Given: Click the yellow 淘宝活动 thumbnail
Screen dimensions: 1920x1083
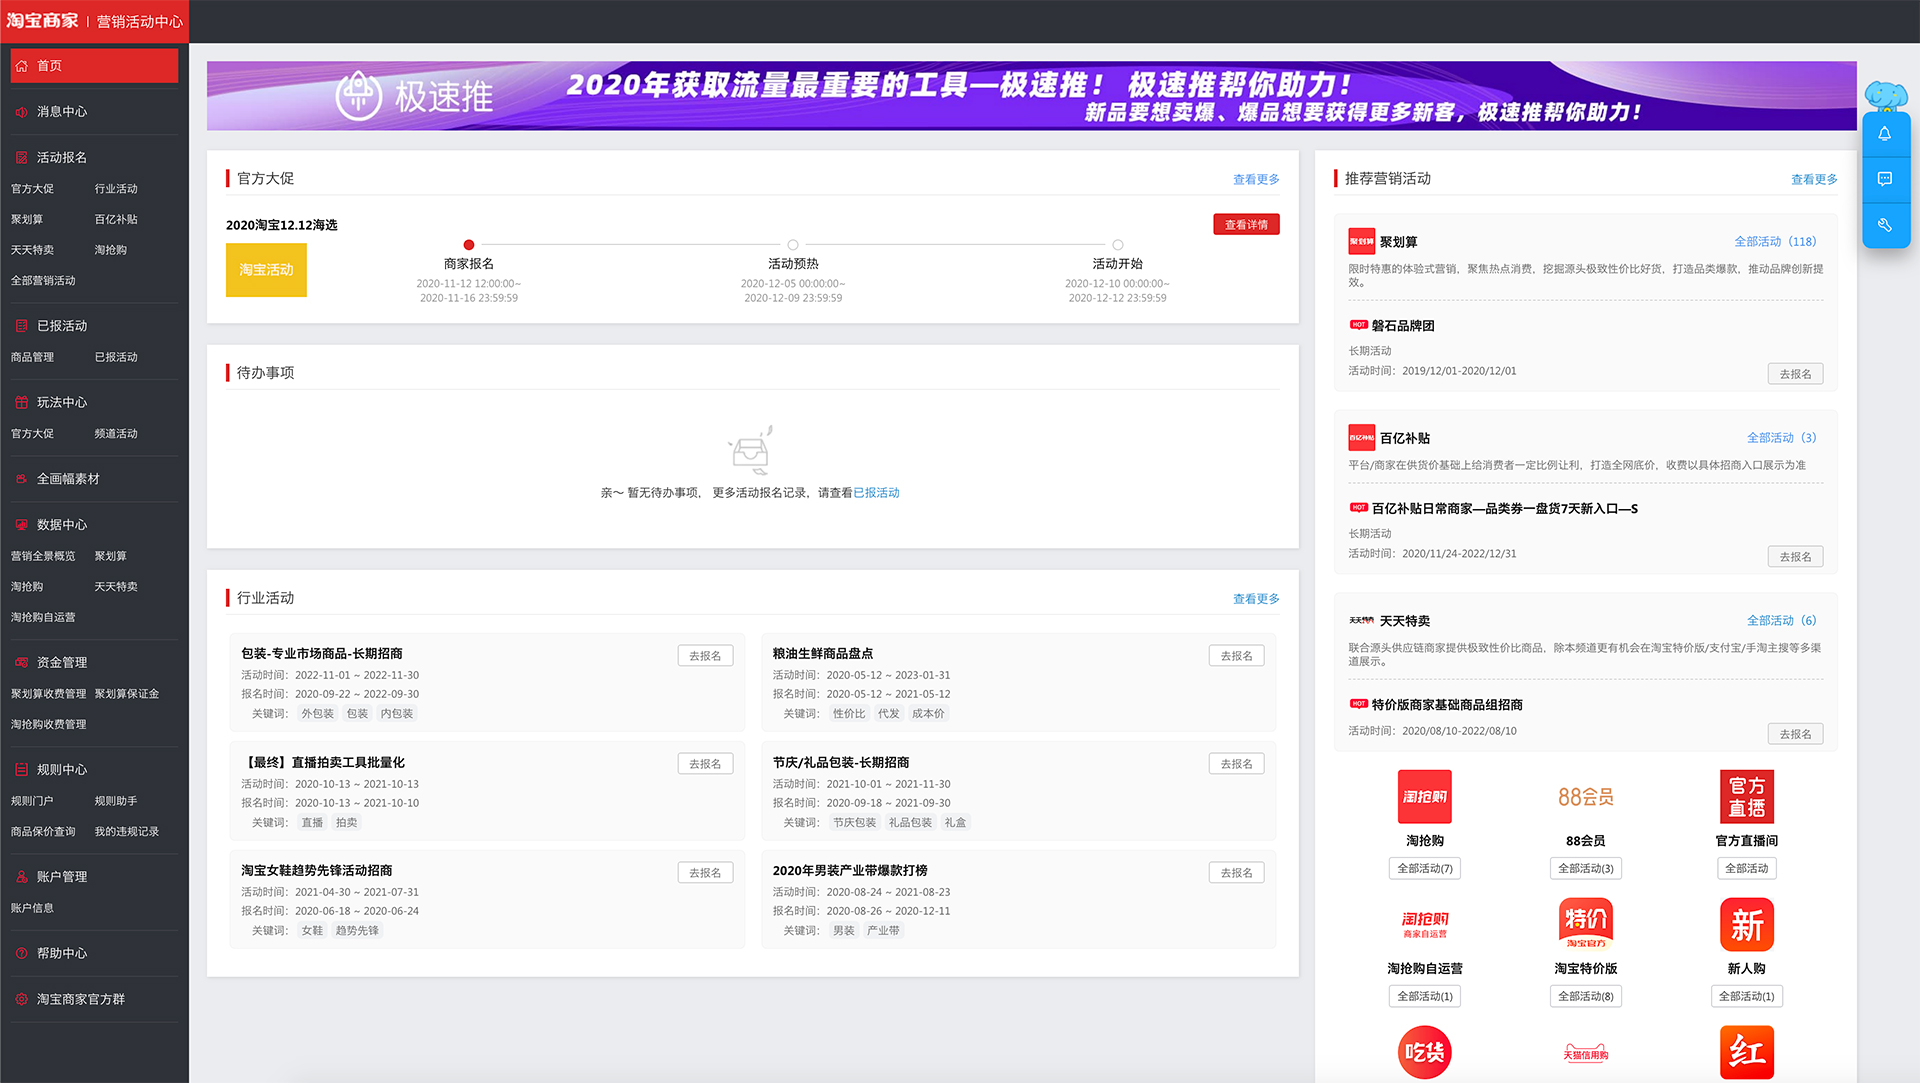Looking at the screenshot, I should [x=266, y=270].
